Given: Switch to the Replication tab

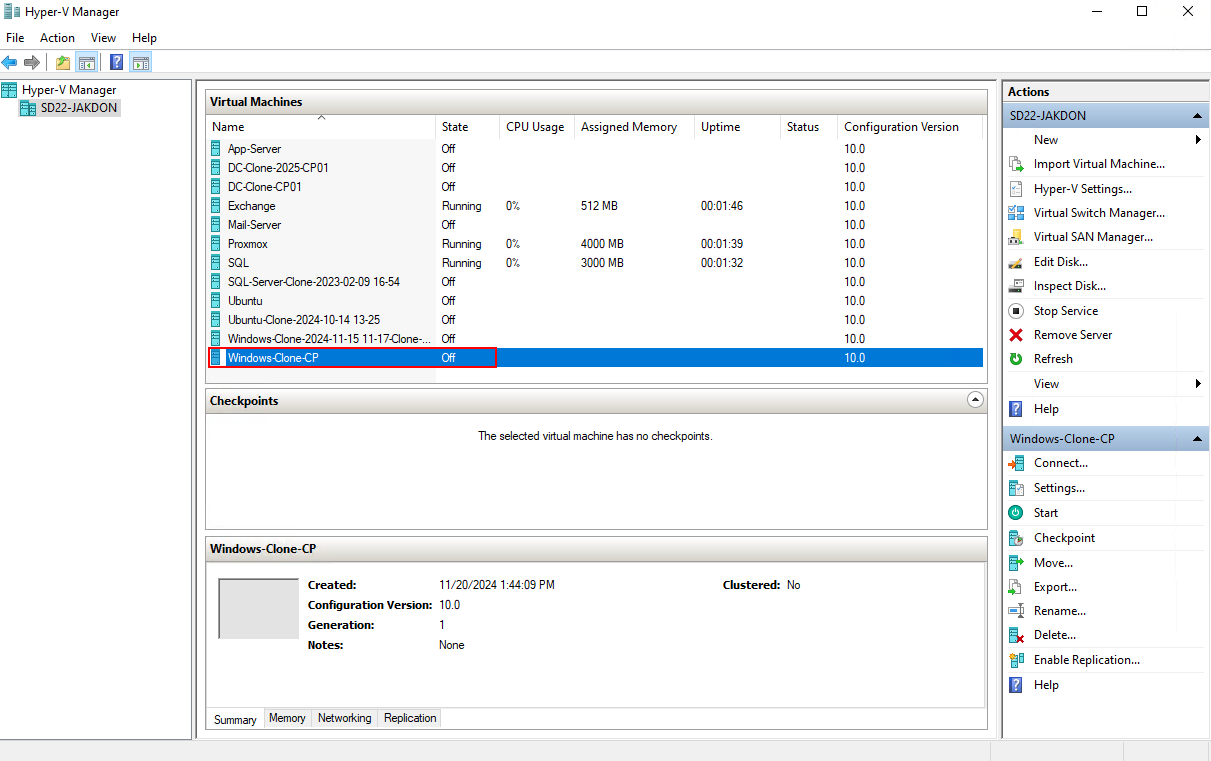Looking at the screenshot, I should click(410, 718).
